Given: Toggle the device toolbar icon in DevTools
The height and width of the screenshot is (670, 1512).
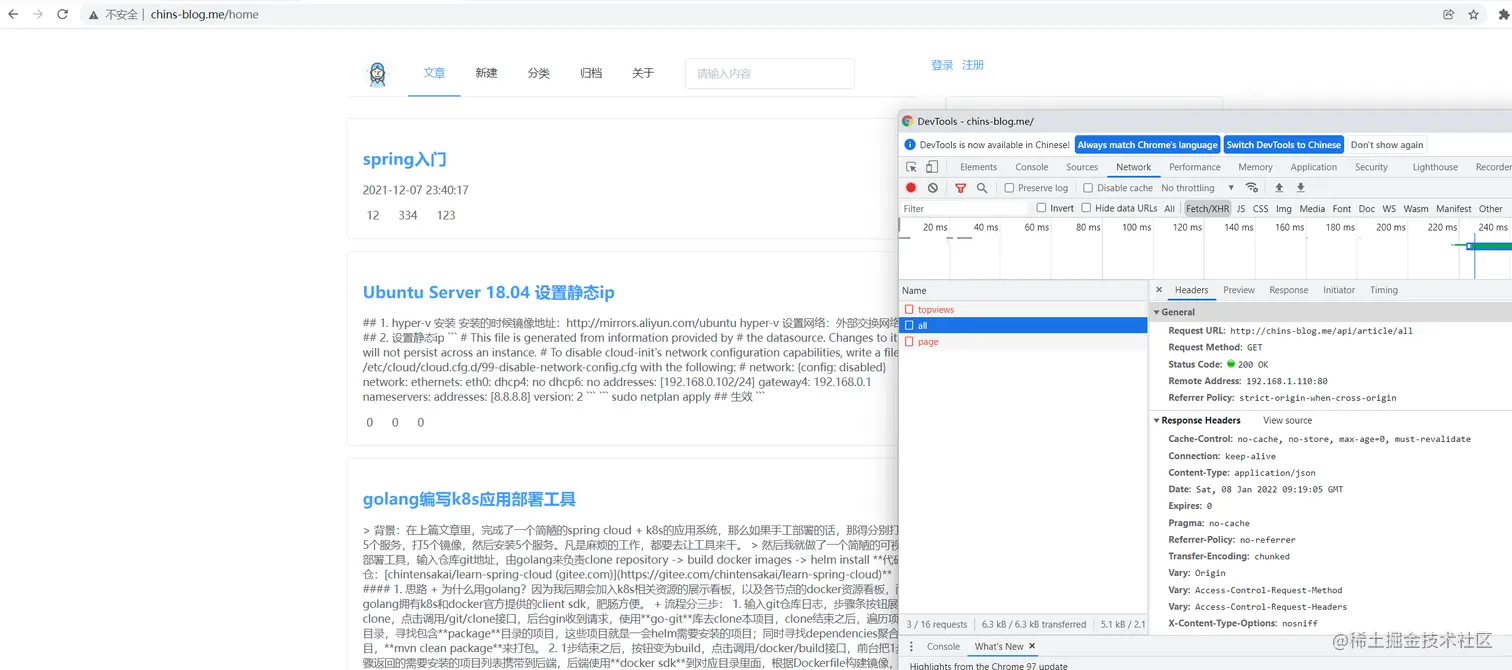Looking at the screenshot, I should pos(932,167).
